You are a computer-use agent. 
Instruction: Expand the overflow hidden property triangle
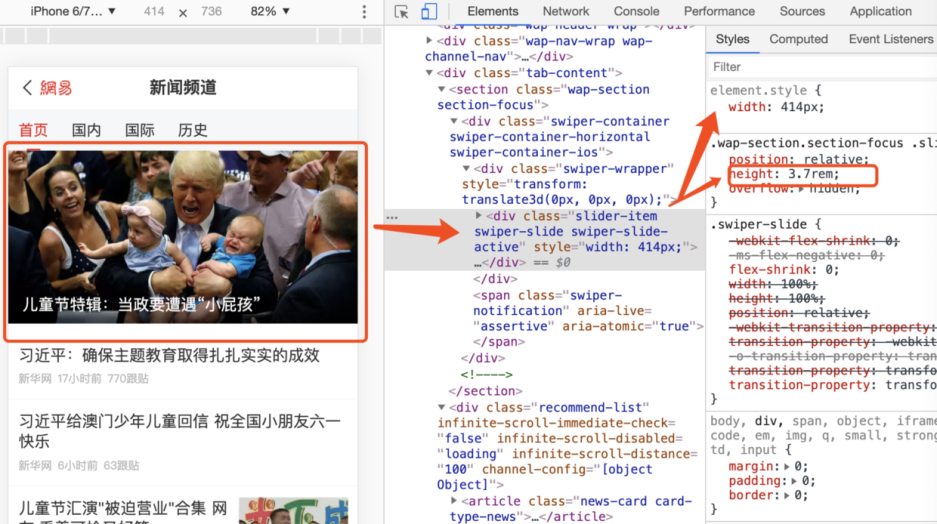click(x=802, y=189)
